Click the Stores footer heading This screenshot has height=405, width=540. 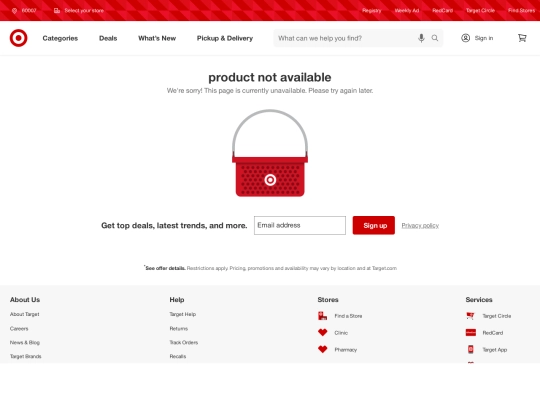(328, 300)
